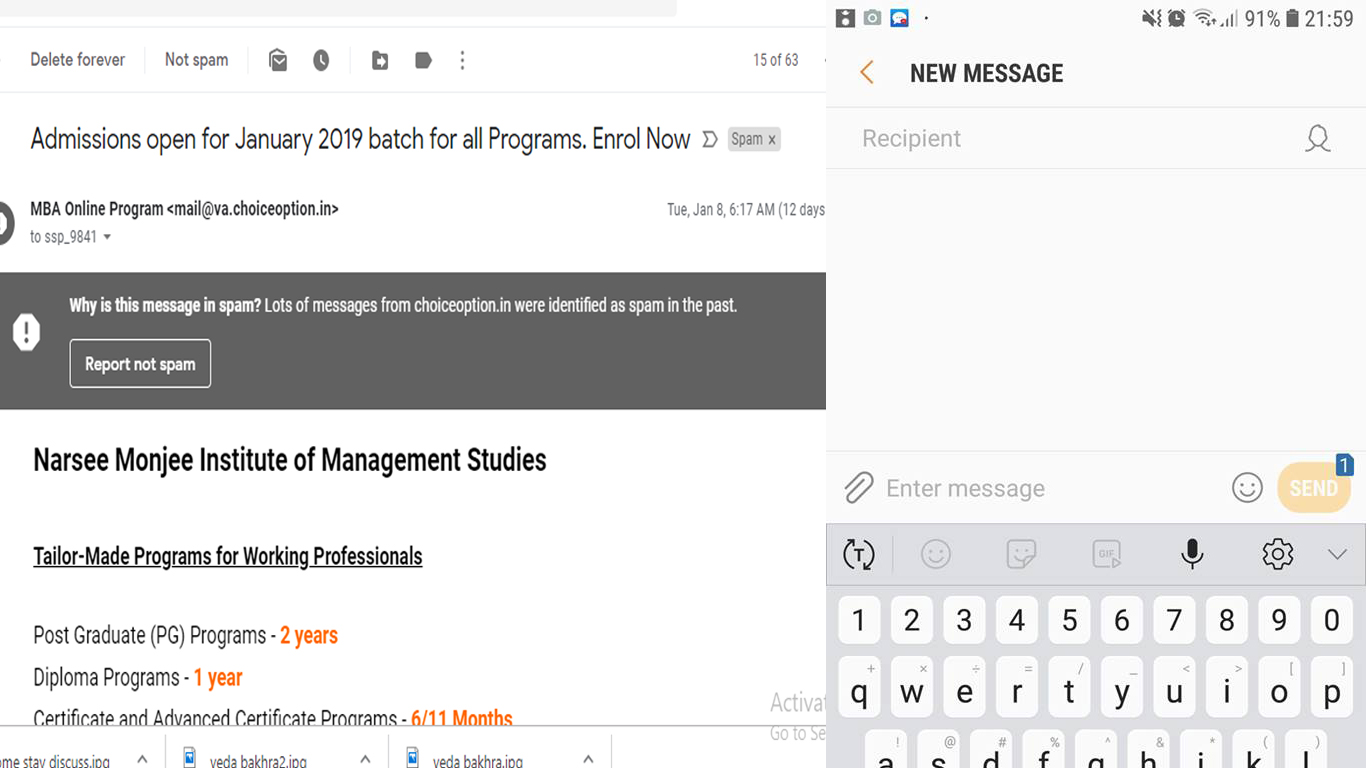Tap the number 8 key
The width and height of the screenshot is (1366, 768).
pyautogui.click(x=1227, y=620)
